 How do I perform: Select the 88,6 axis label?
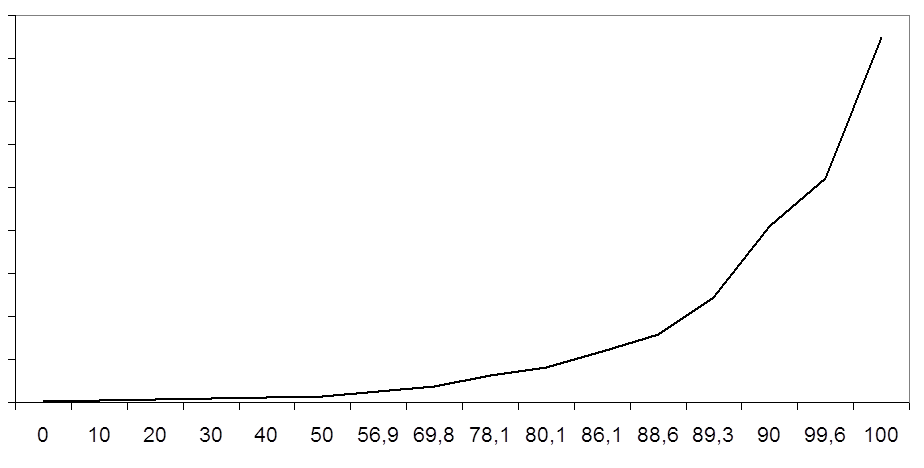click(657, 435)
